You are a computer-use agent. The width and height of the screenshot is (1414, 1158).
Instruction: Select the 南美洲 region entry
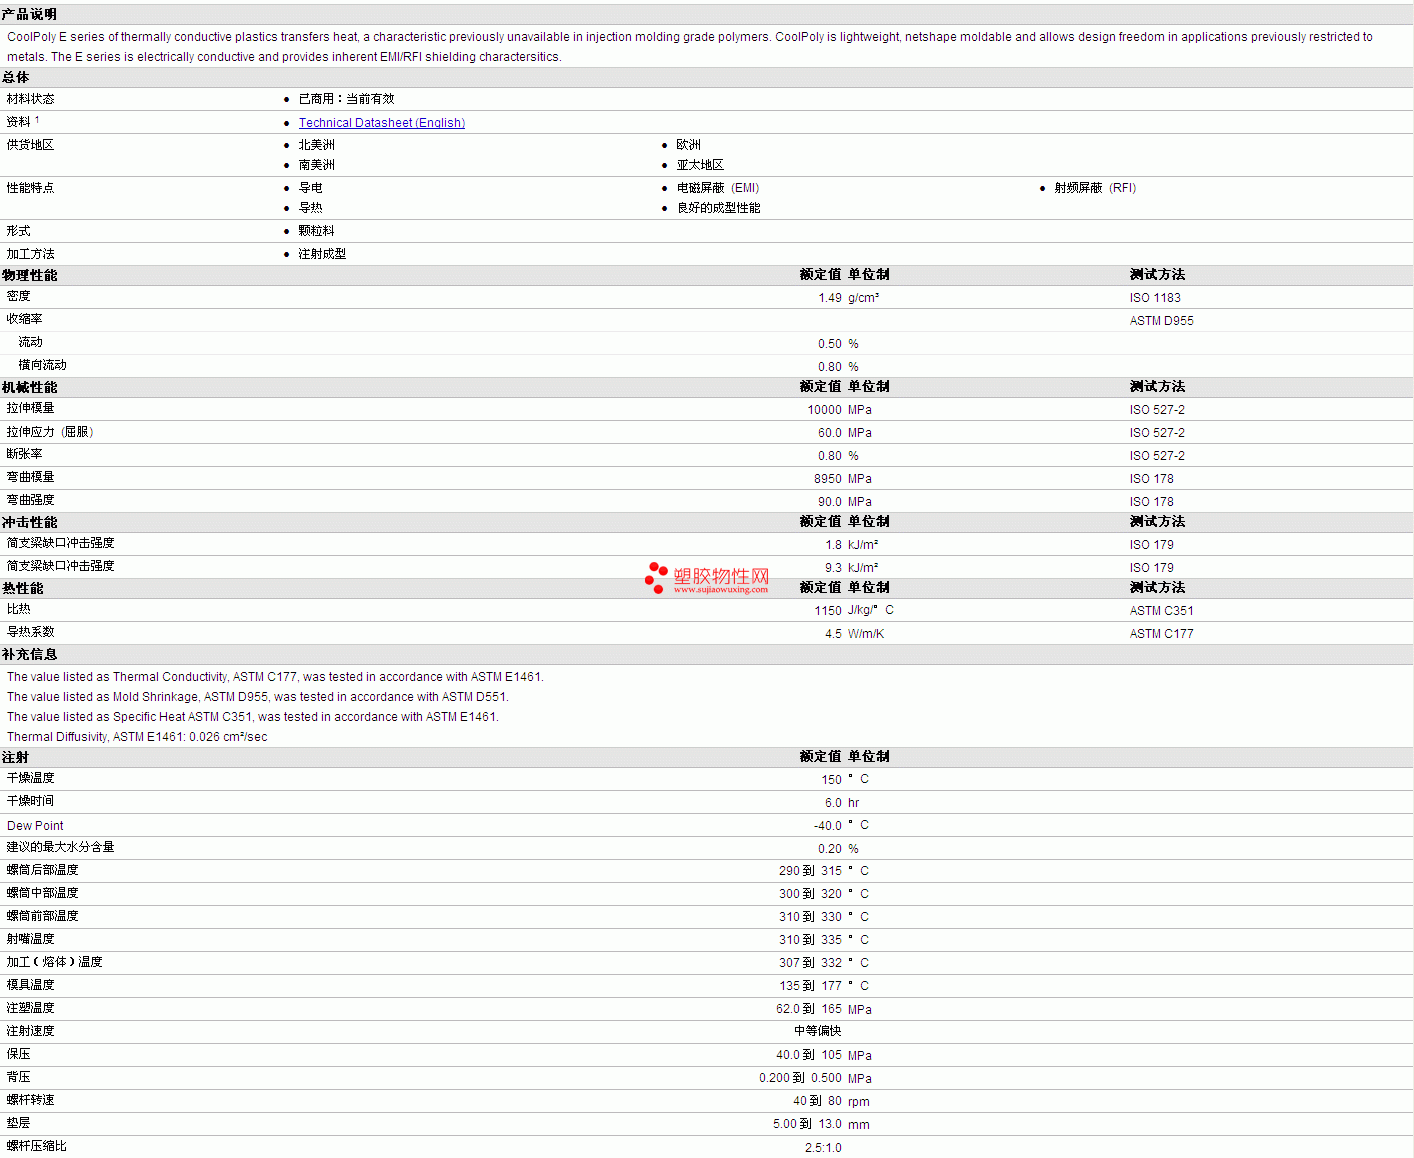click(317, 165)
